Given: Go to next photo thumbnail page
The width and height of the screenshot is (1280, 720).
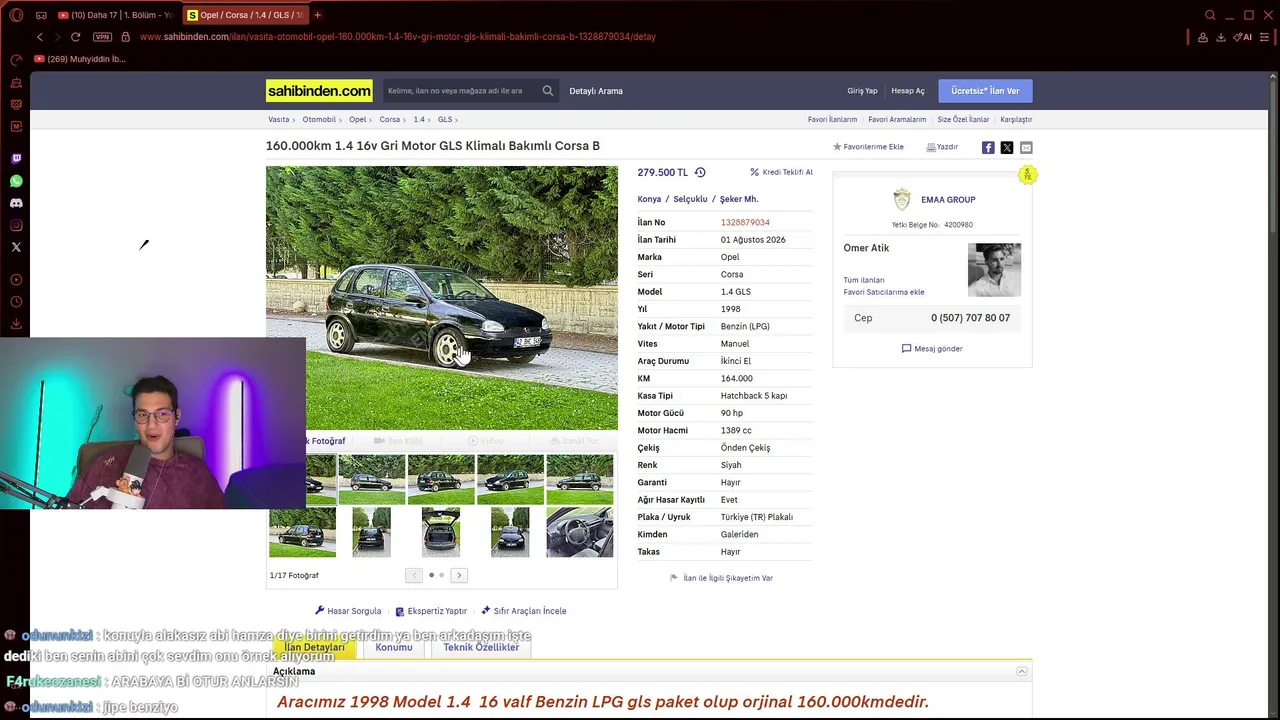Looking at the screenshot, I should point(459,575).
